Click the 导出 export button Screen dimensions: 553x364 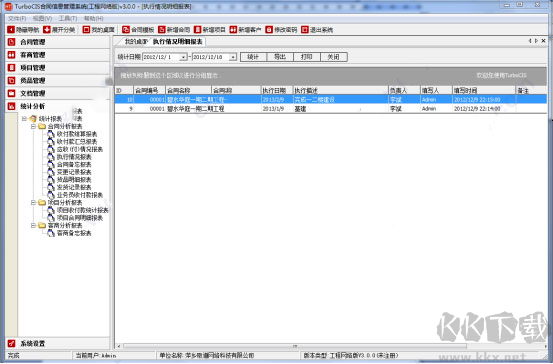280,57
